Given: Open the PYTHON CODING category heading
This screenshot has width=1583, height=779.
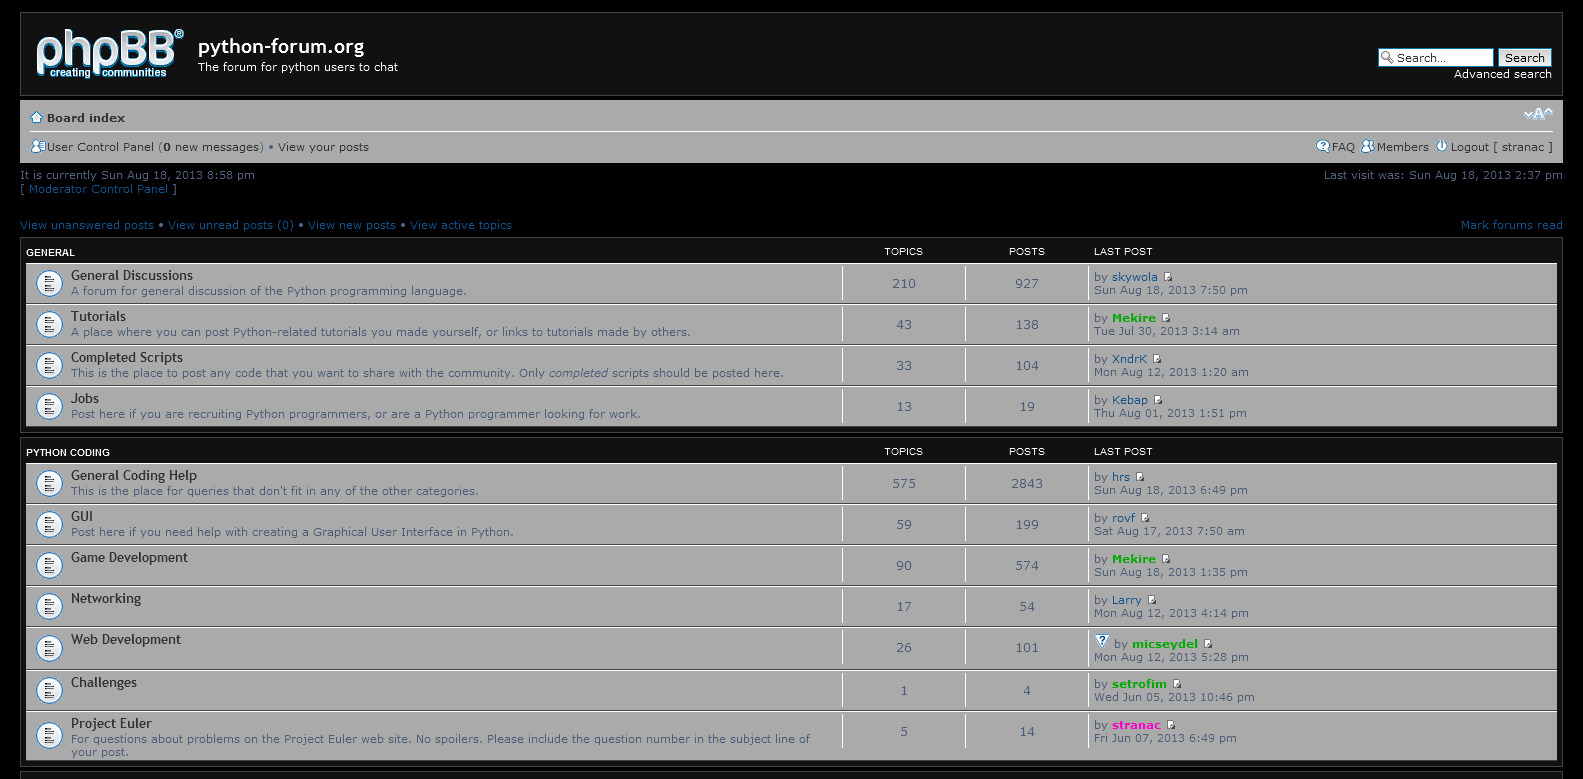Looking at the screenshot, I should click(68, 452).
